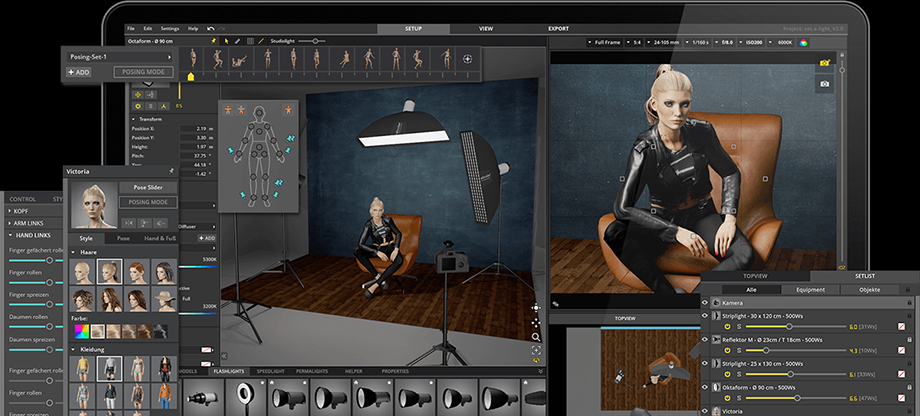The width and height of the screenshot is (920, 416).
Task: Toggle visibility of Oktaform in setlist
Action: 706,387
